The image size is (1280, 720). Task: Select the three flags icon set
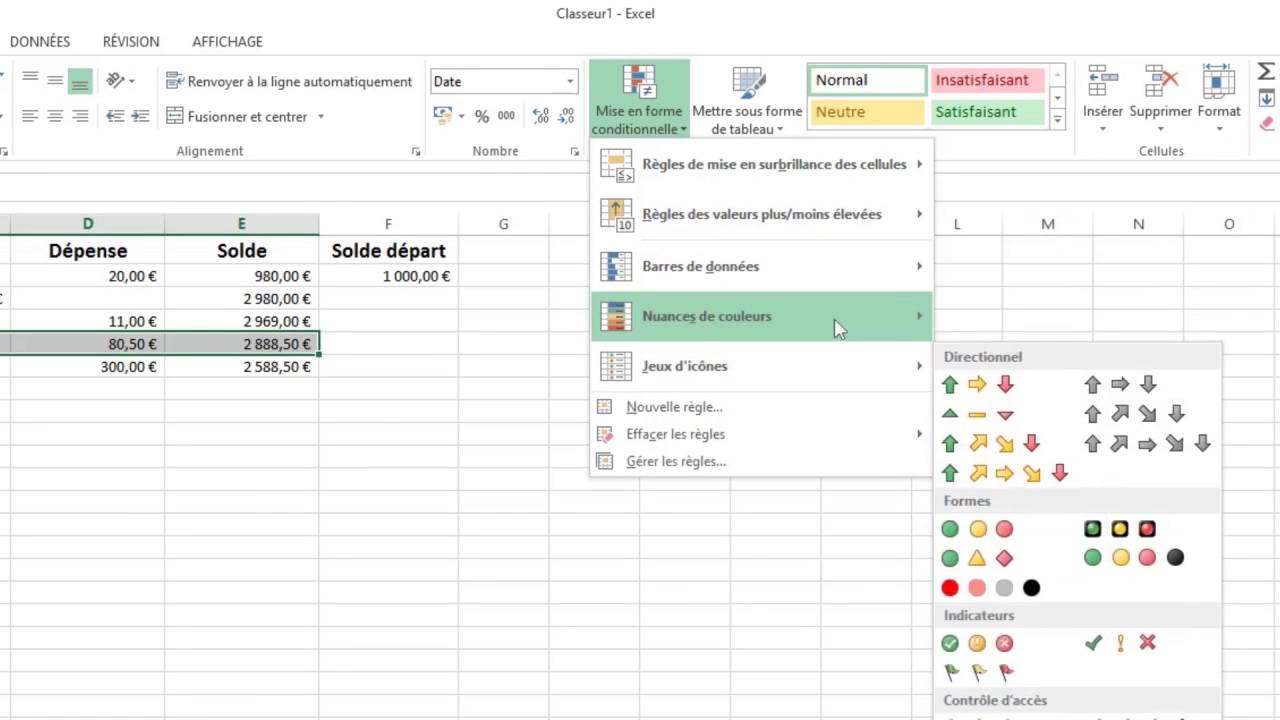pyautogui.click(x=977, y=672)
